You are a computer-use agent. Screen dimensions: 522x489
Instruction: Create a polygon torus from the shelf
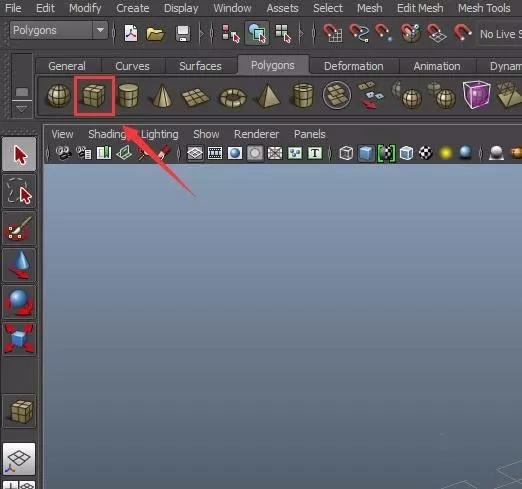tap(233, 97)
